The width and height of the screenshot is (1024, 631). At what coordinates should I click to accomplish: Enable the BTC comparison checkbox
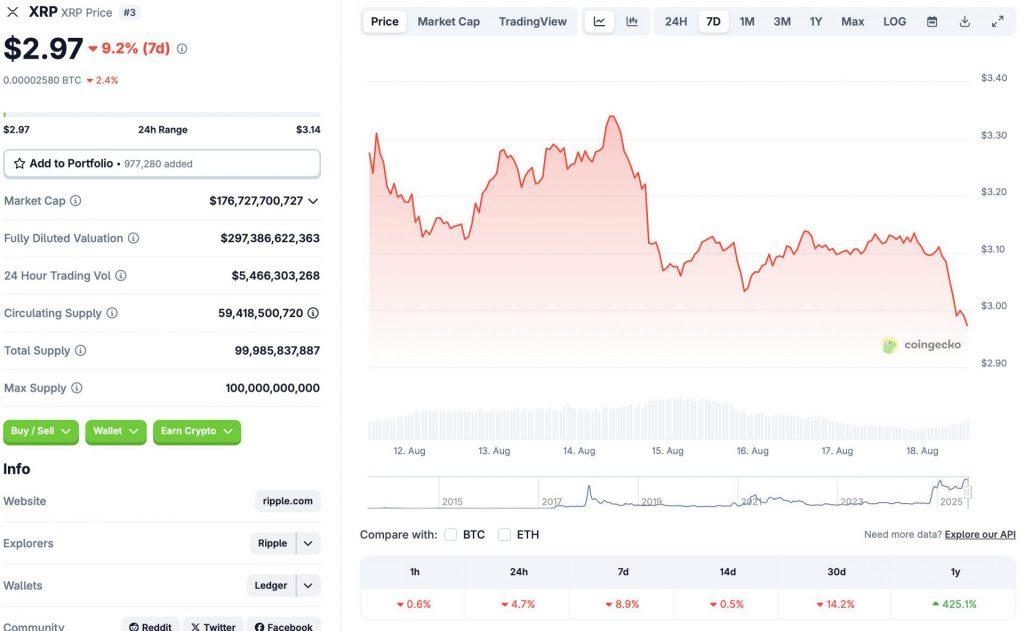click(x=451, y=535)
